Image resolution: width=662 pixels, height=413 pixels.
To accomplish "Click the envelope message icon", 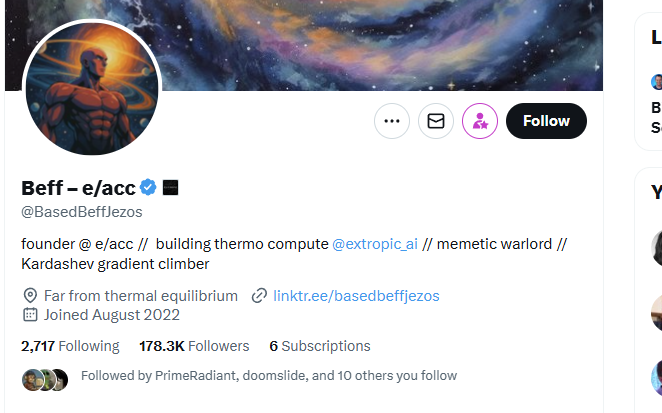I will coord(436,121).
